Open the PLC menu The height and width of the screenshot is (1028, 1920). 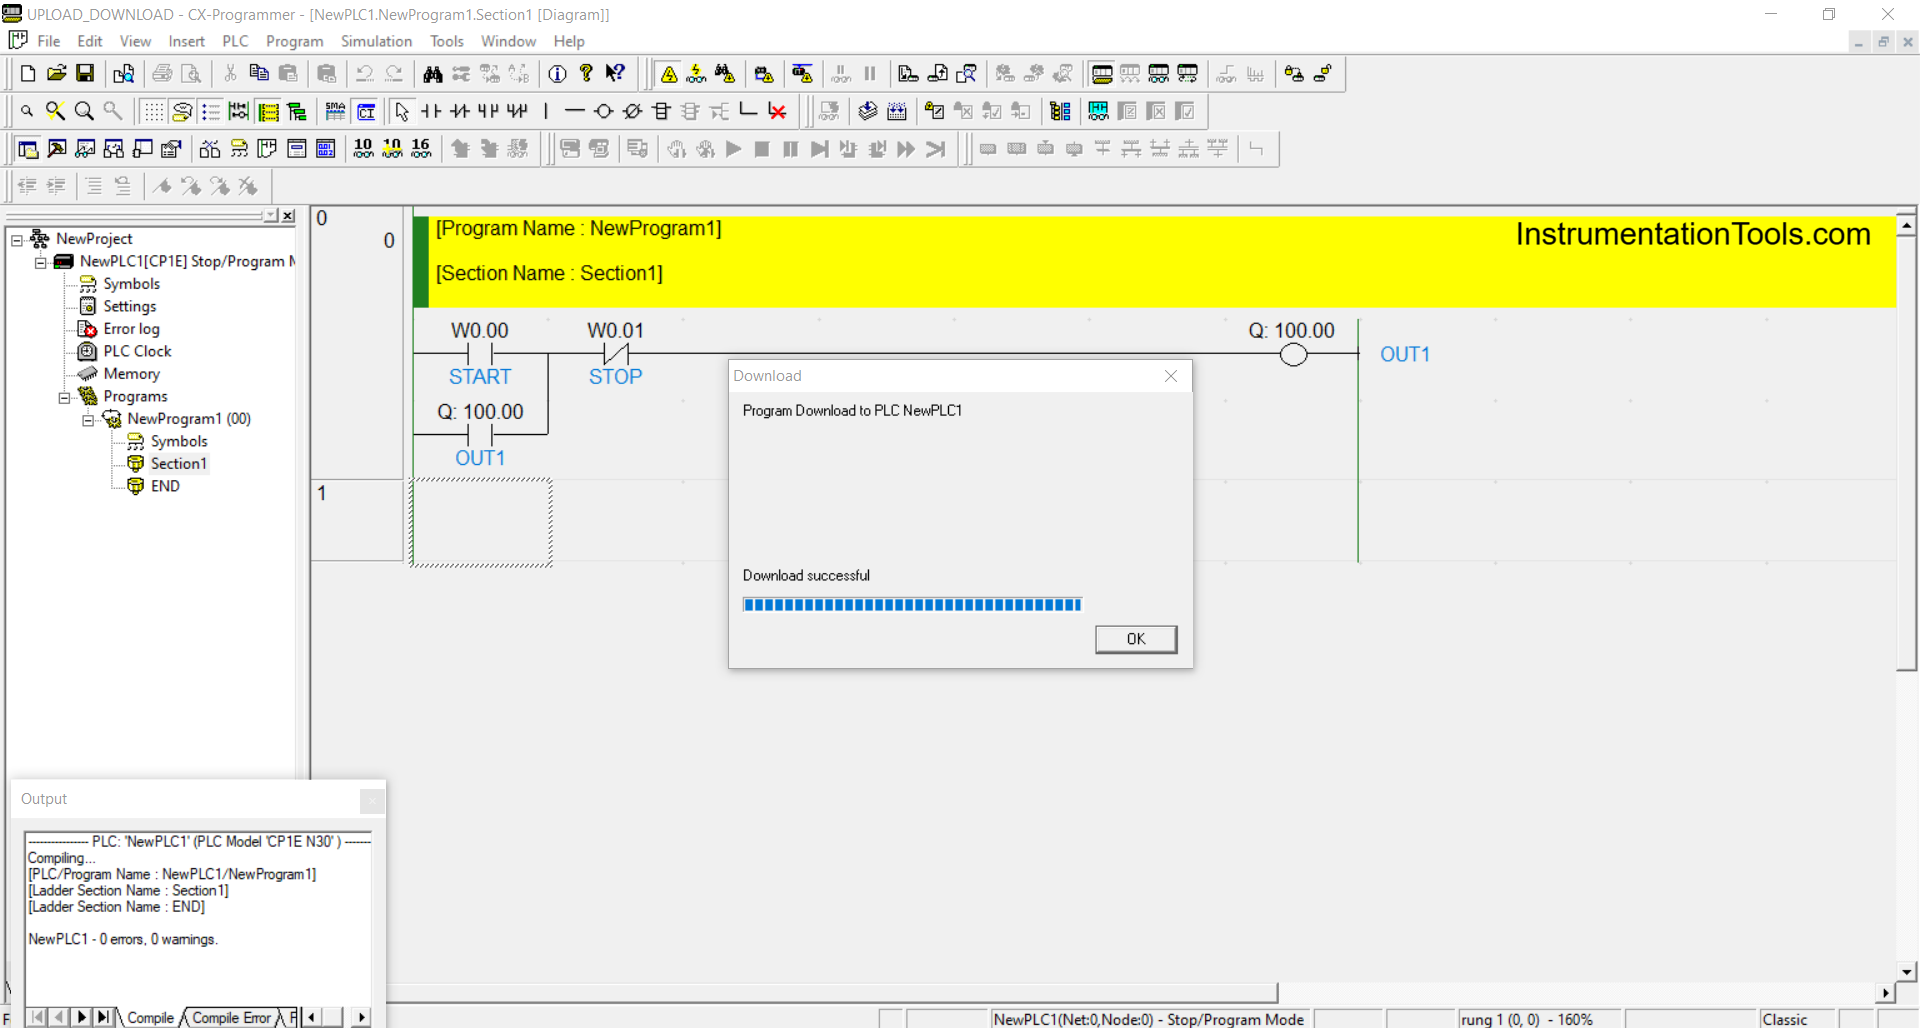(x=235, y=41)
